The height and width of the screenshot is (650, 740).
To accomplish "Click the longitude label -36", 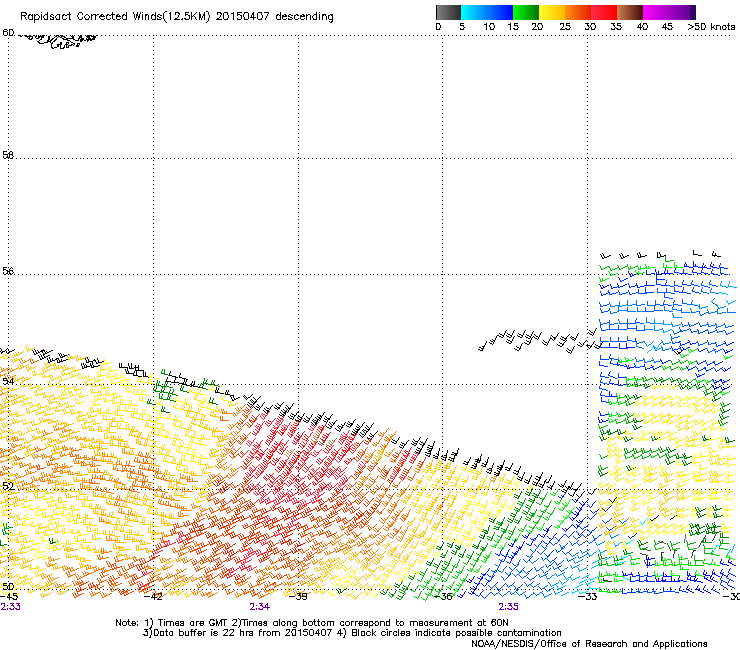I will tap(443, 597).
